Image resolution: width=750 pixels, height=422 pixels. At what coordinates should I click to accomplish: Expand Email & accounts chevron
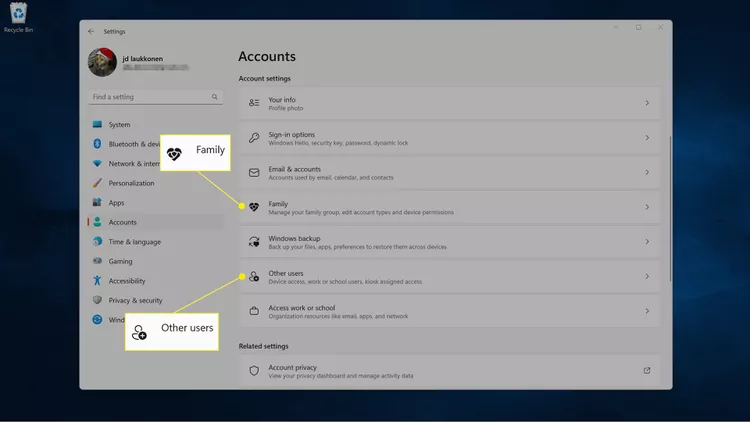[647, 172]
